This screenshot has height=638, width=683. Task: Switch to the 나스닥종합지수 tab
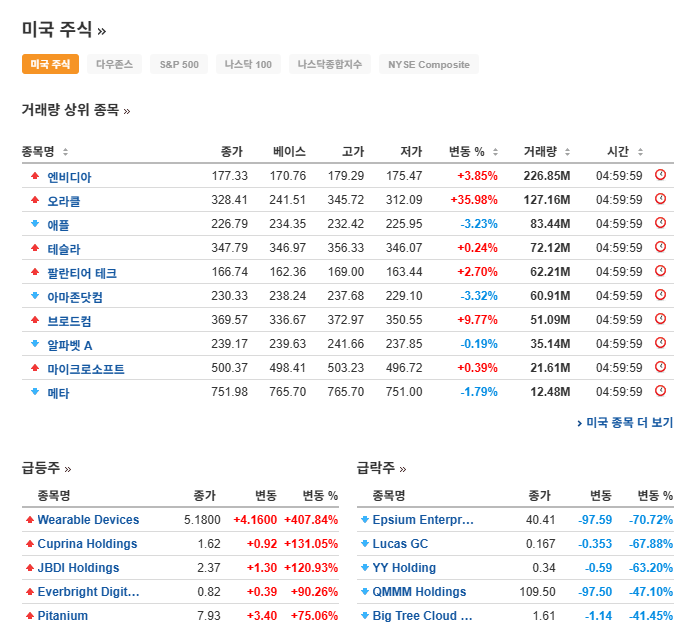329,64
